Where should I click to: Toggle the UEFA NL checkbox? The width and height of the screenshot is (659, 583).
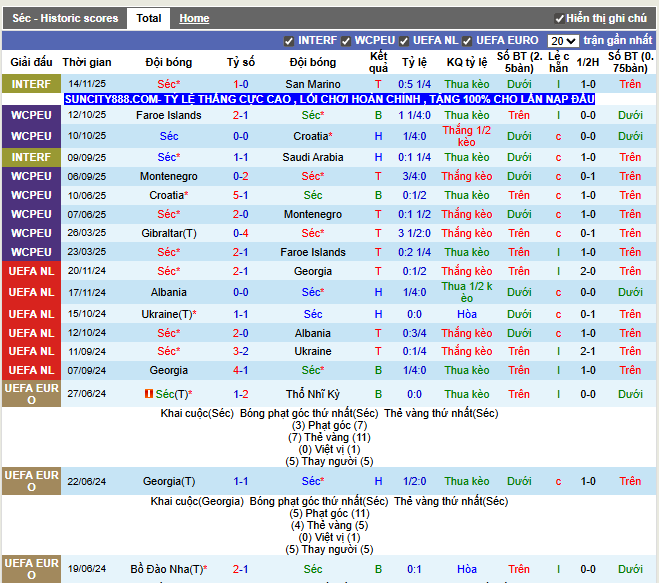(404, 41)
